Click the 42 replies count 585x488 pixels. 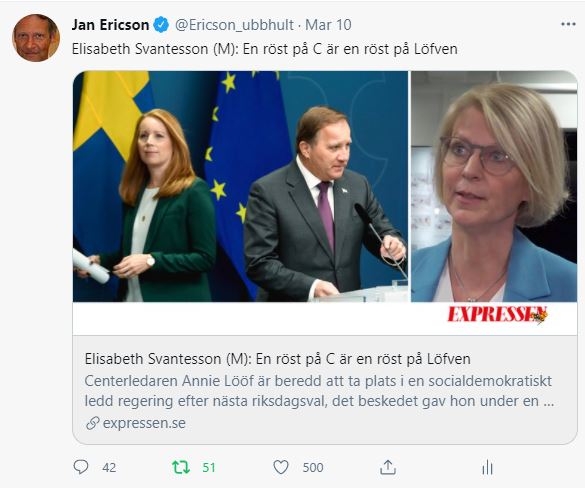(109, 467)
